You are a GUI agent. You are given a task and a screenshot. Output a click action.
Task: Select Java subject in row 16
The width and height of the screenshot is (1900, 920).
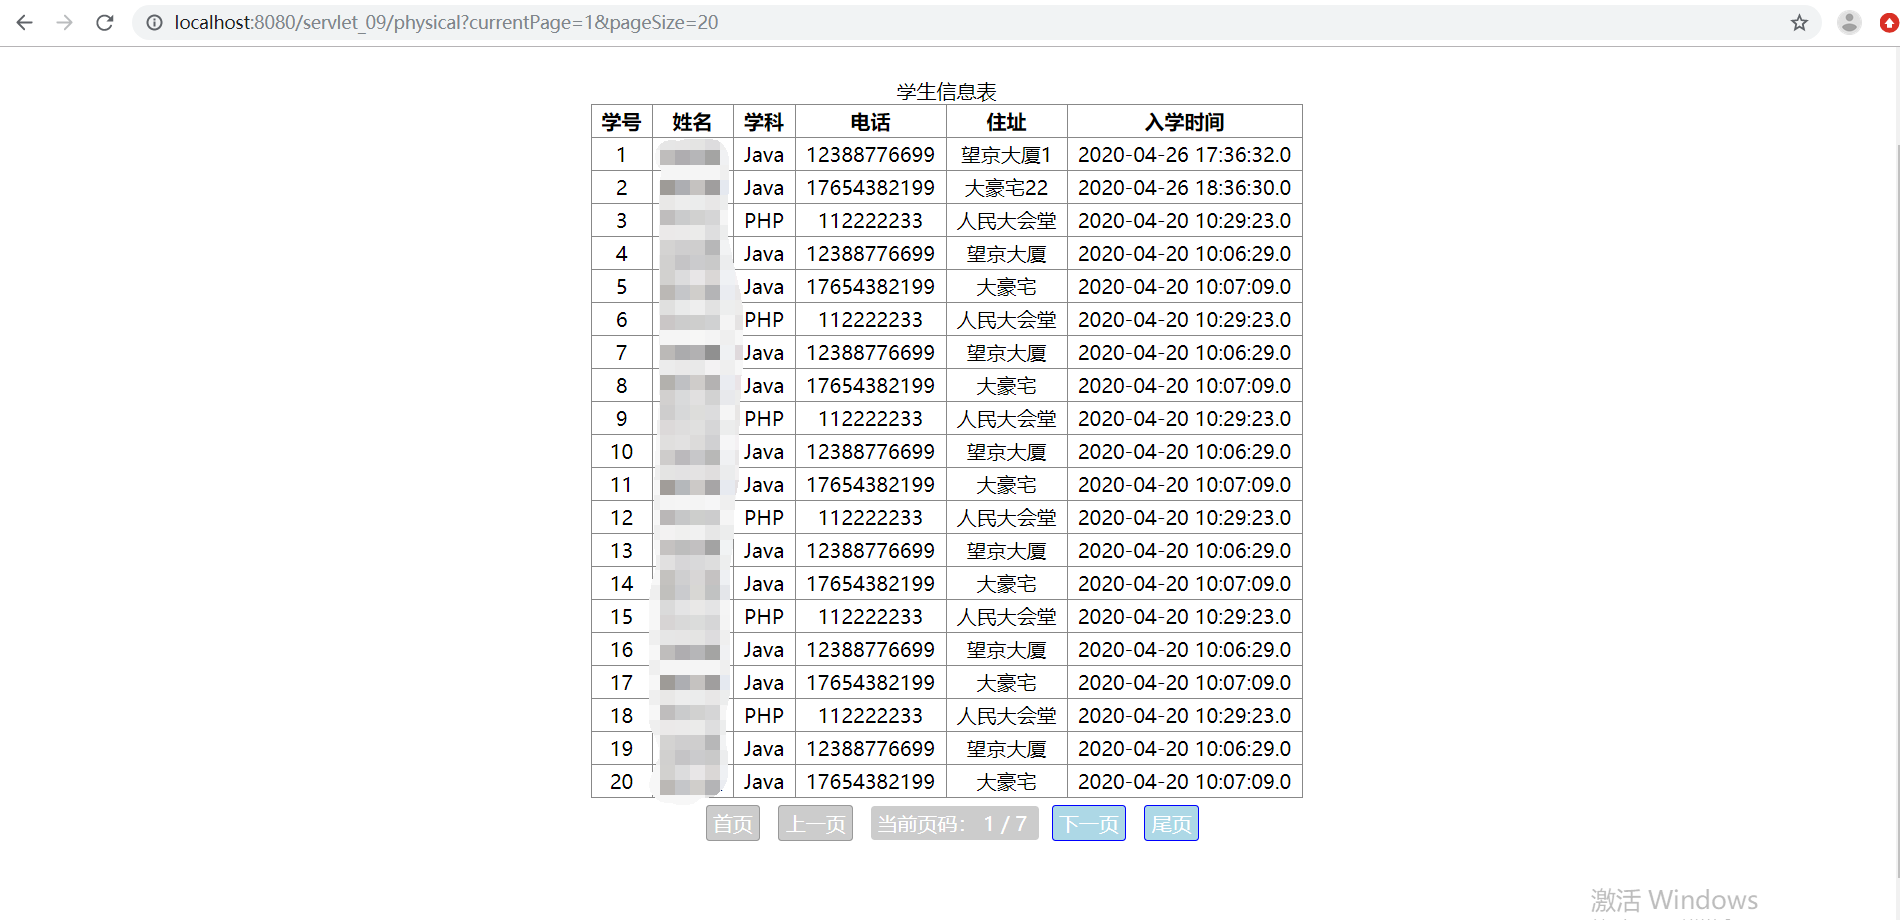pyautogui.click(x=764, y=650)
